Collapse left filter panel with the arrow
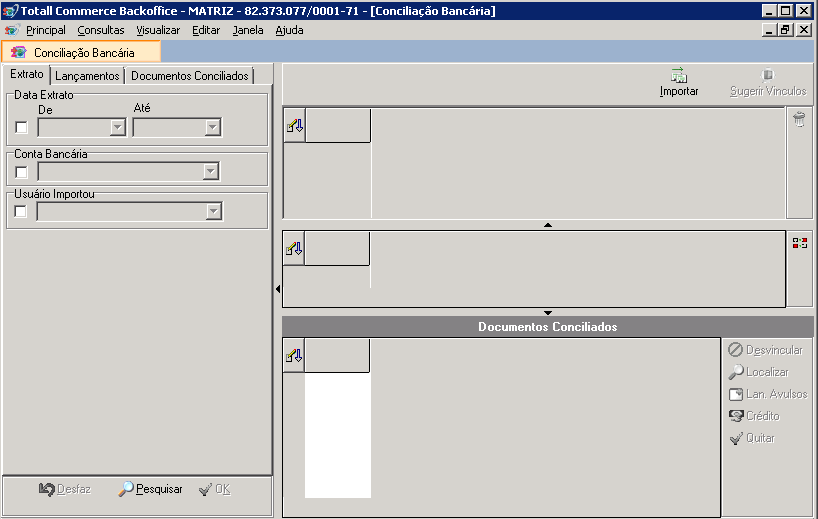This screenshot has width=818, height=519. pos(278,288)
